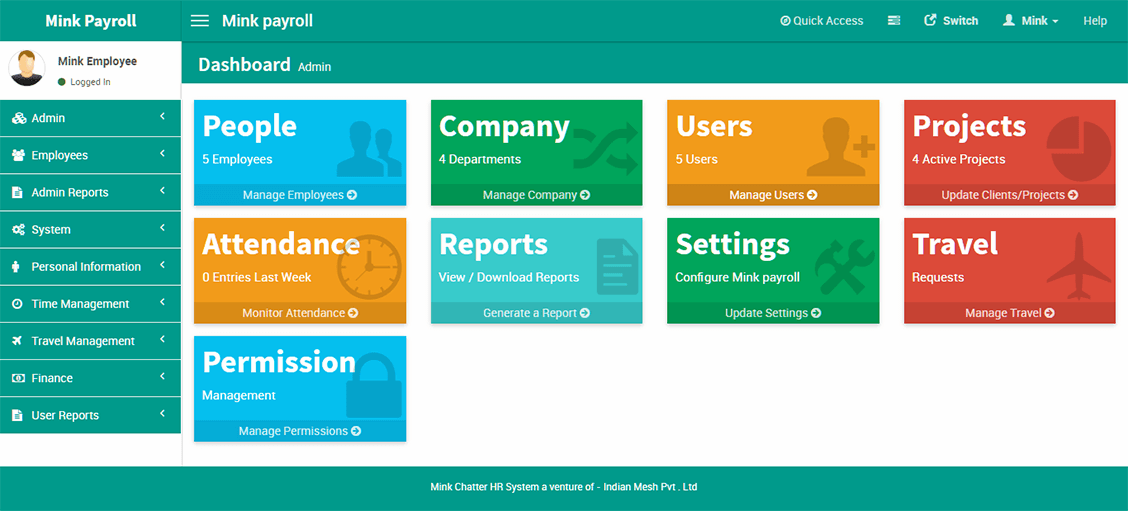Click the Admin Reports document icon
1128x511 pixels.
(17, 193)
